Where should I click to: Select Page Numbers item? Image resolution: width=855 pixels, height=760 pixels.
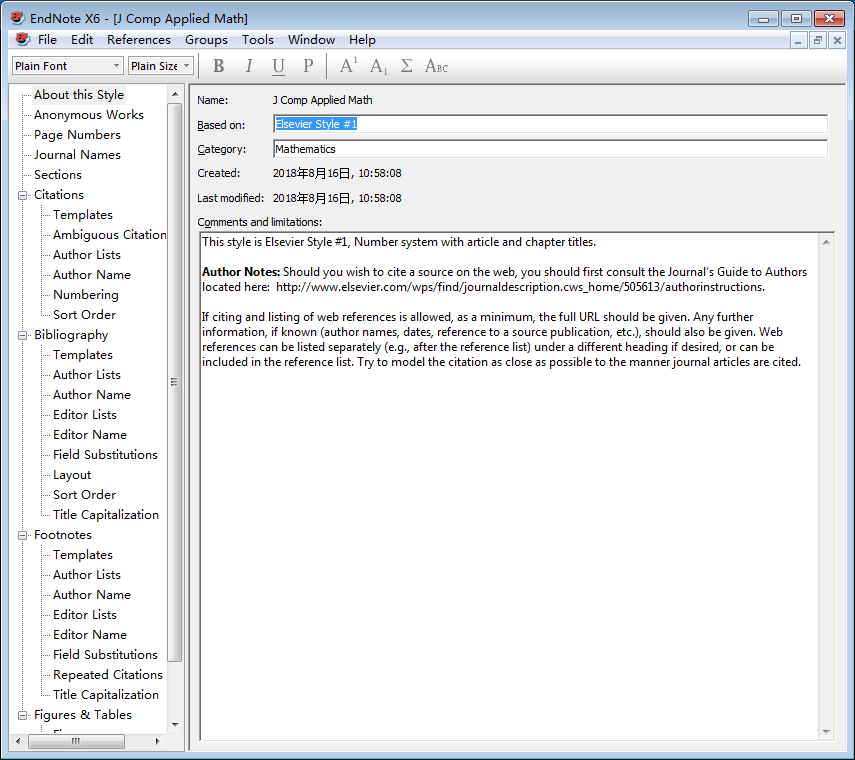pyautogui.click(x=77, y=135)
